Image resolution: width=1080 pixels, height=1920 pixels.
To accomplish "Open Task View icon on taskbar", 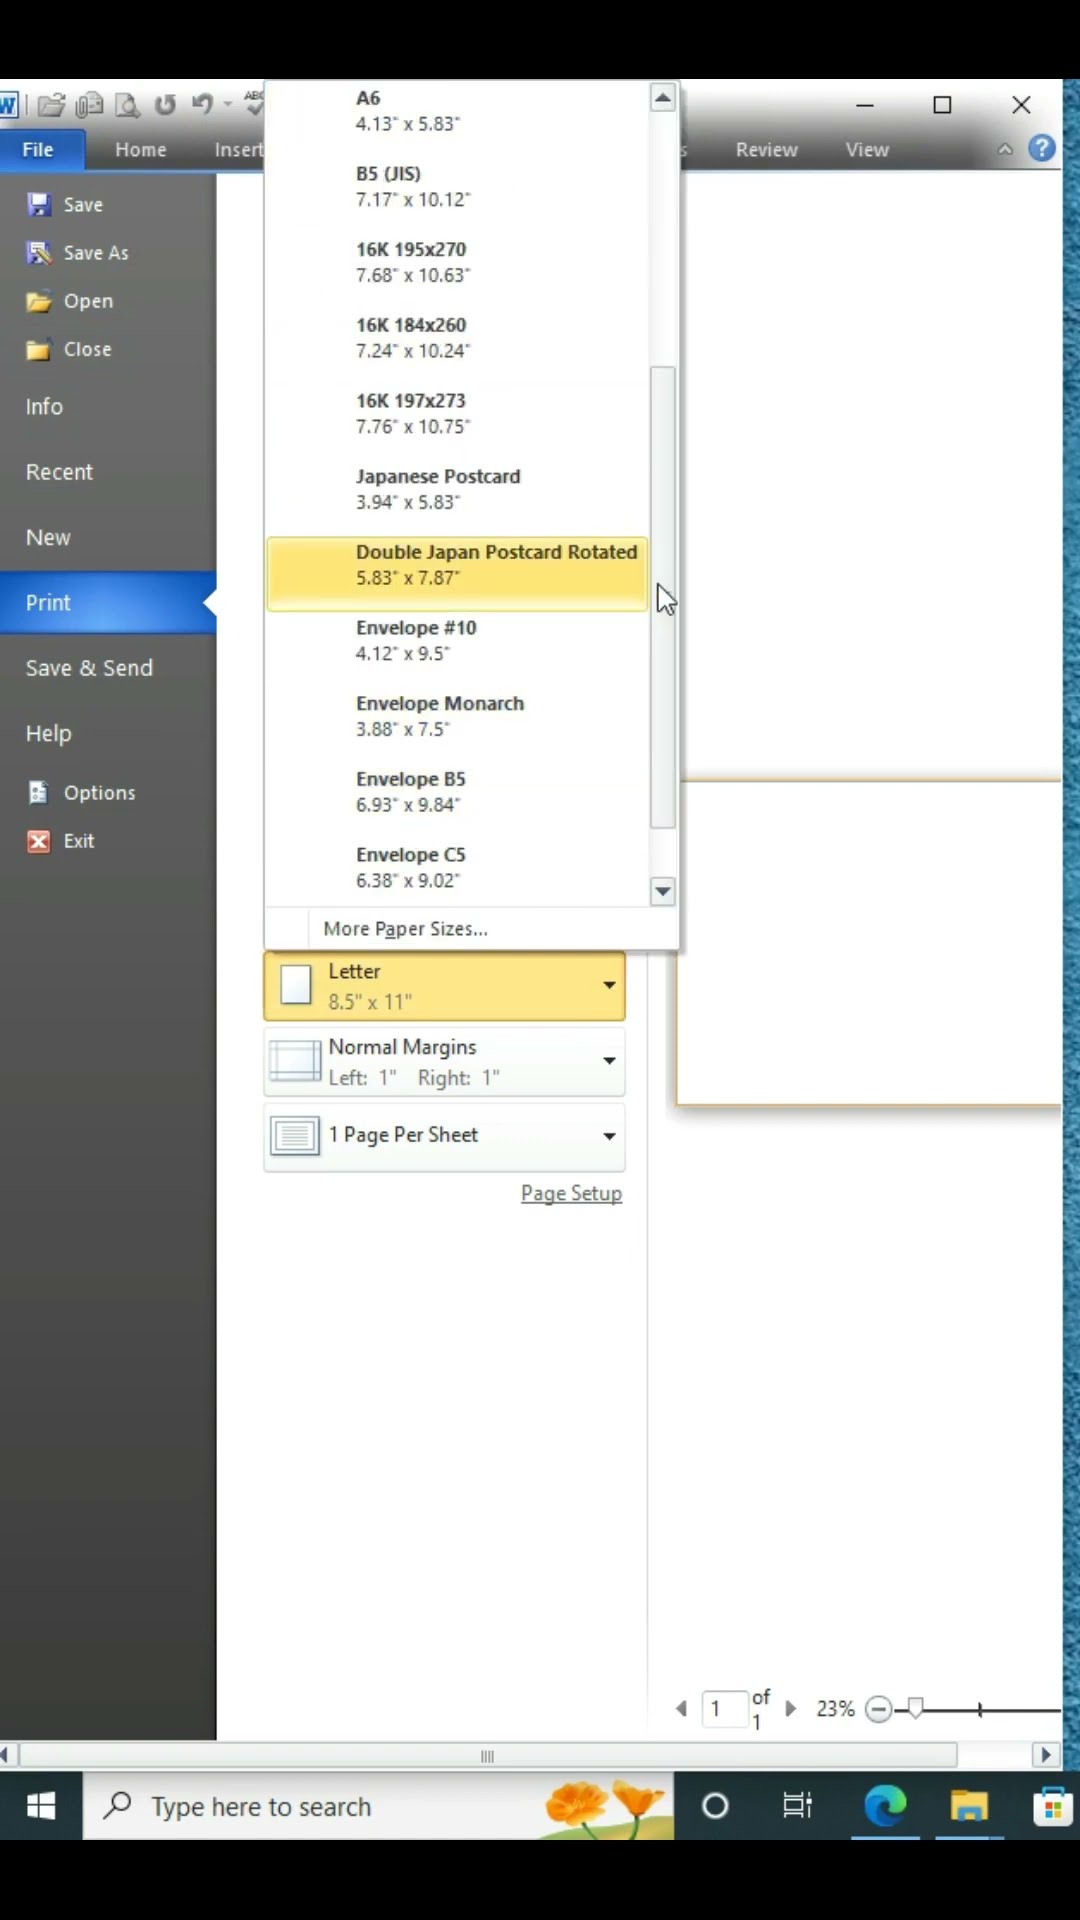I will pos(798,1806).
